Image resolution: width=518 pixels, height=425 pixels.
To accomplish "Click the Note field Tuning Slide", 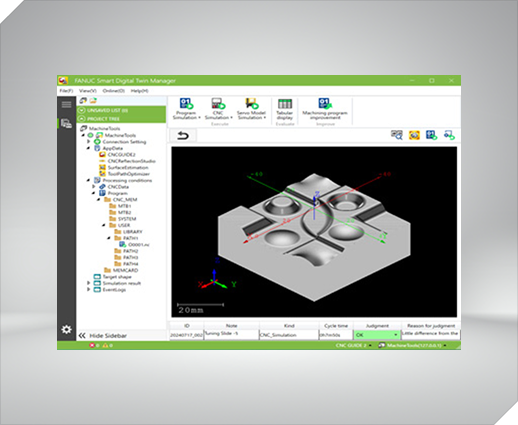I will click(231, 335).
